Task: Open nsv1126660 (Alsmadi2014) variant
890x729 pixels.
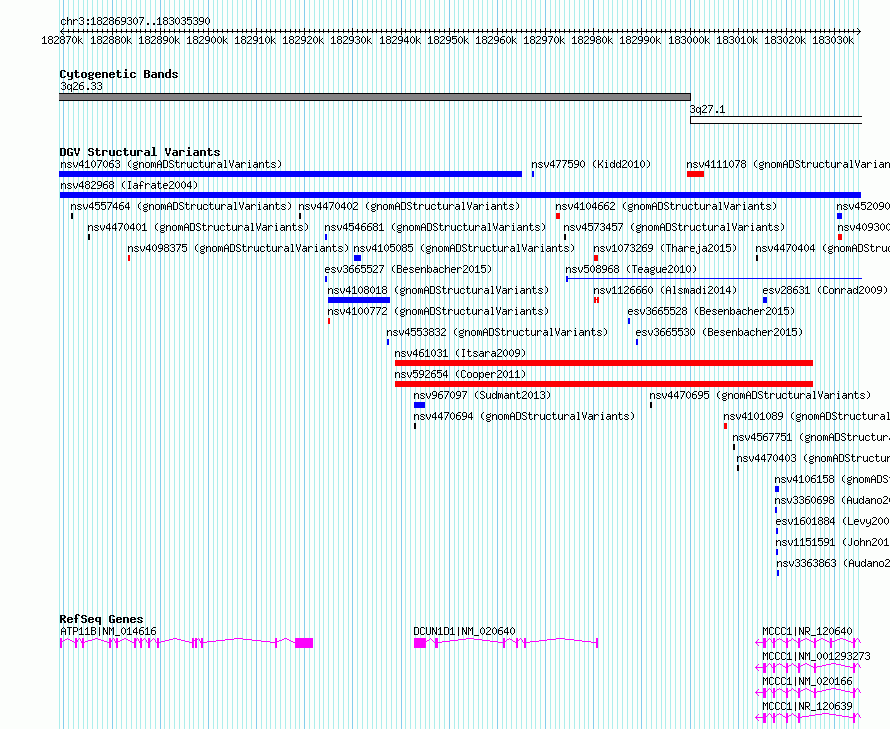Action: tap(665, 290)
